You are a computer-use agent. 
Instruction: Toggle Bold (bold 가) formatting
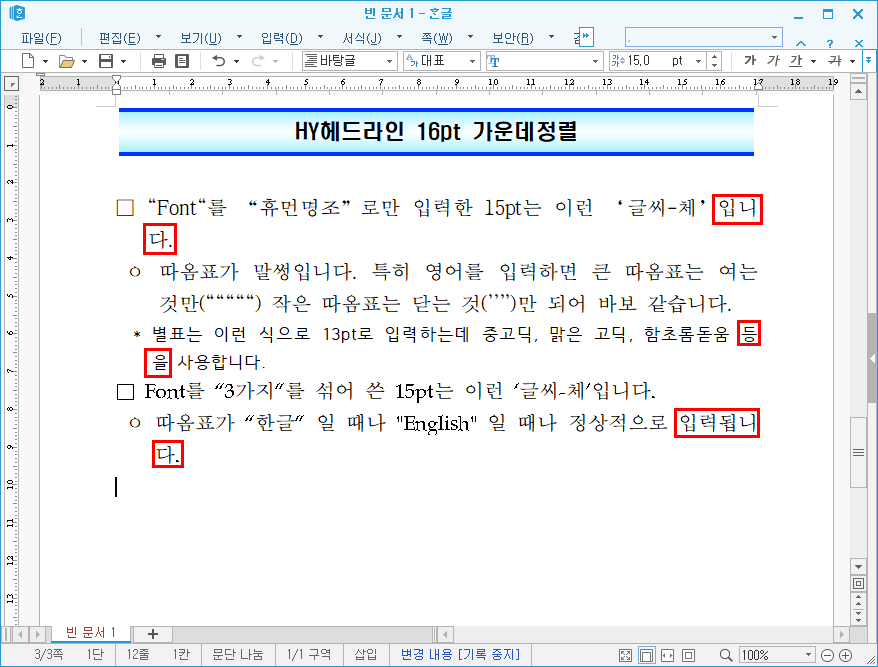[x=750, y=60]
